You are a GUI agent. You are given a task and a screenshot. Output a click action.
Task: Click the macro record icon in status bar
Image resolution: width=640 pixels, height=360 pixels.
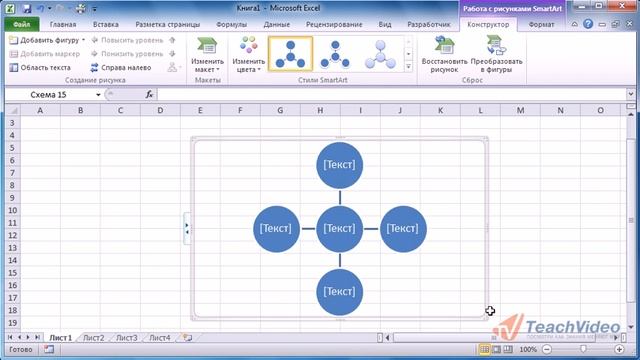click(49, 349)
